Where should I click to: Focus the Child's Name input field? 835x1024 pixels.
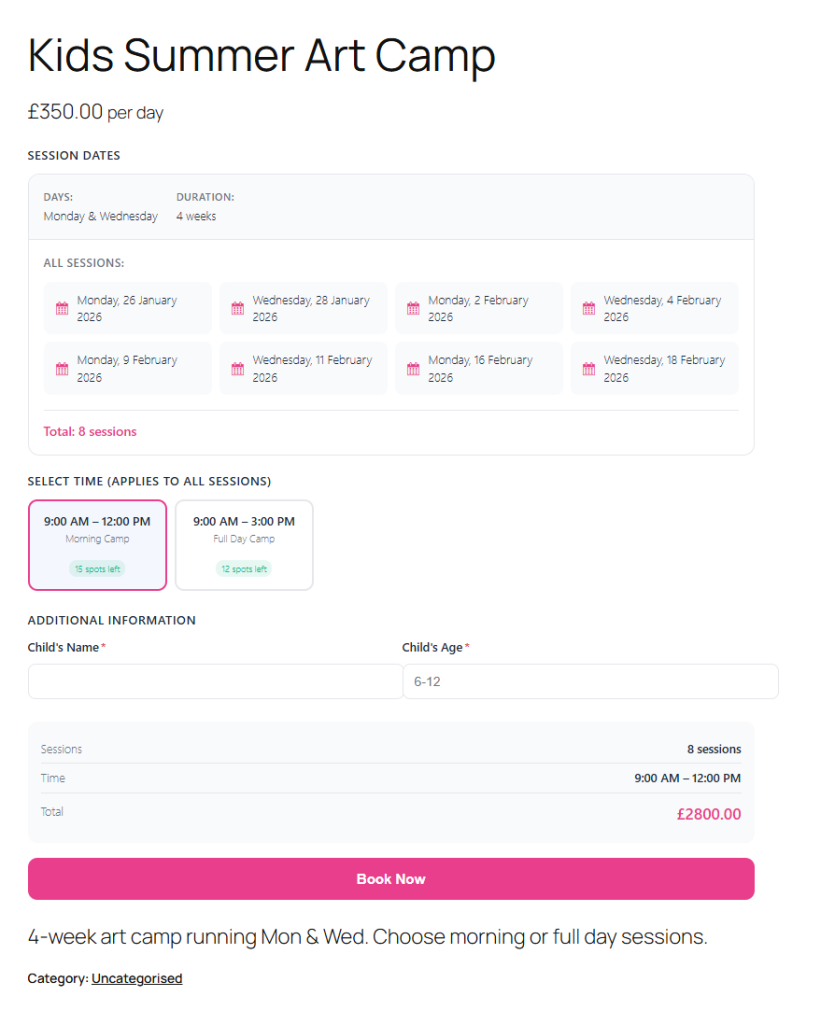pyautogui.click(x=215, y=681)
